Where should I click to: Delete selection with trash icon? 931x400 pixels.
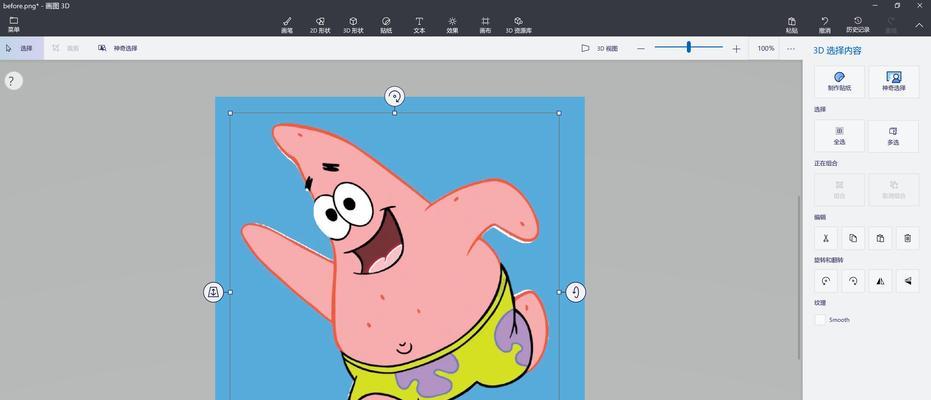click(907, 238)
